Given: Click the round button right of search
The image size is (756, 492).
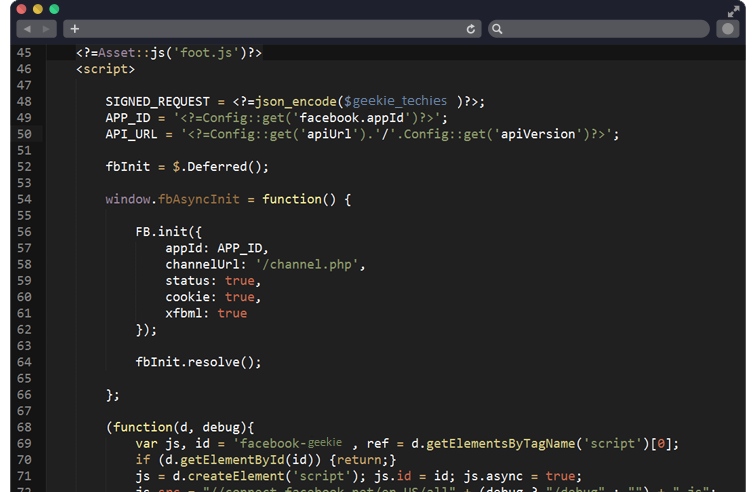Looking at the screenshot, I should pos(728,29).
